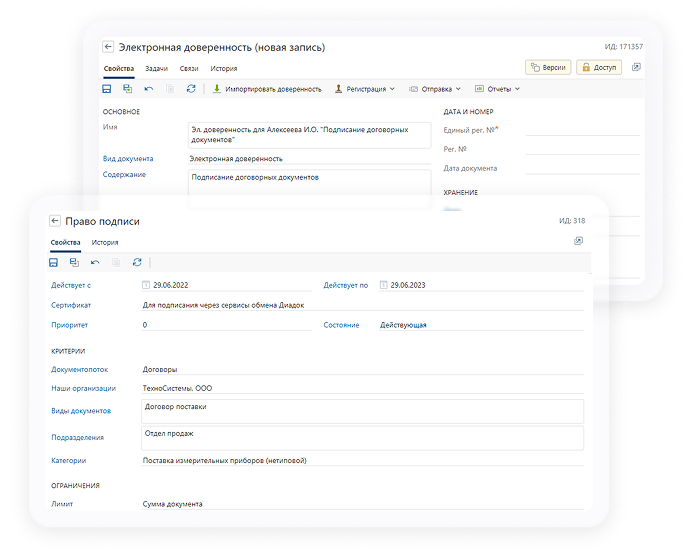
Task: Click back arrow in Электронная доверенность window
Action: point(108,47)
